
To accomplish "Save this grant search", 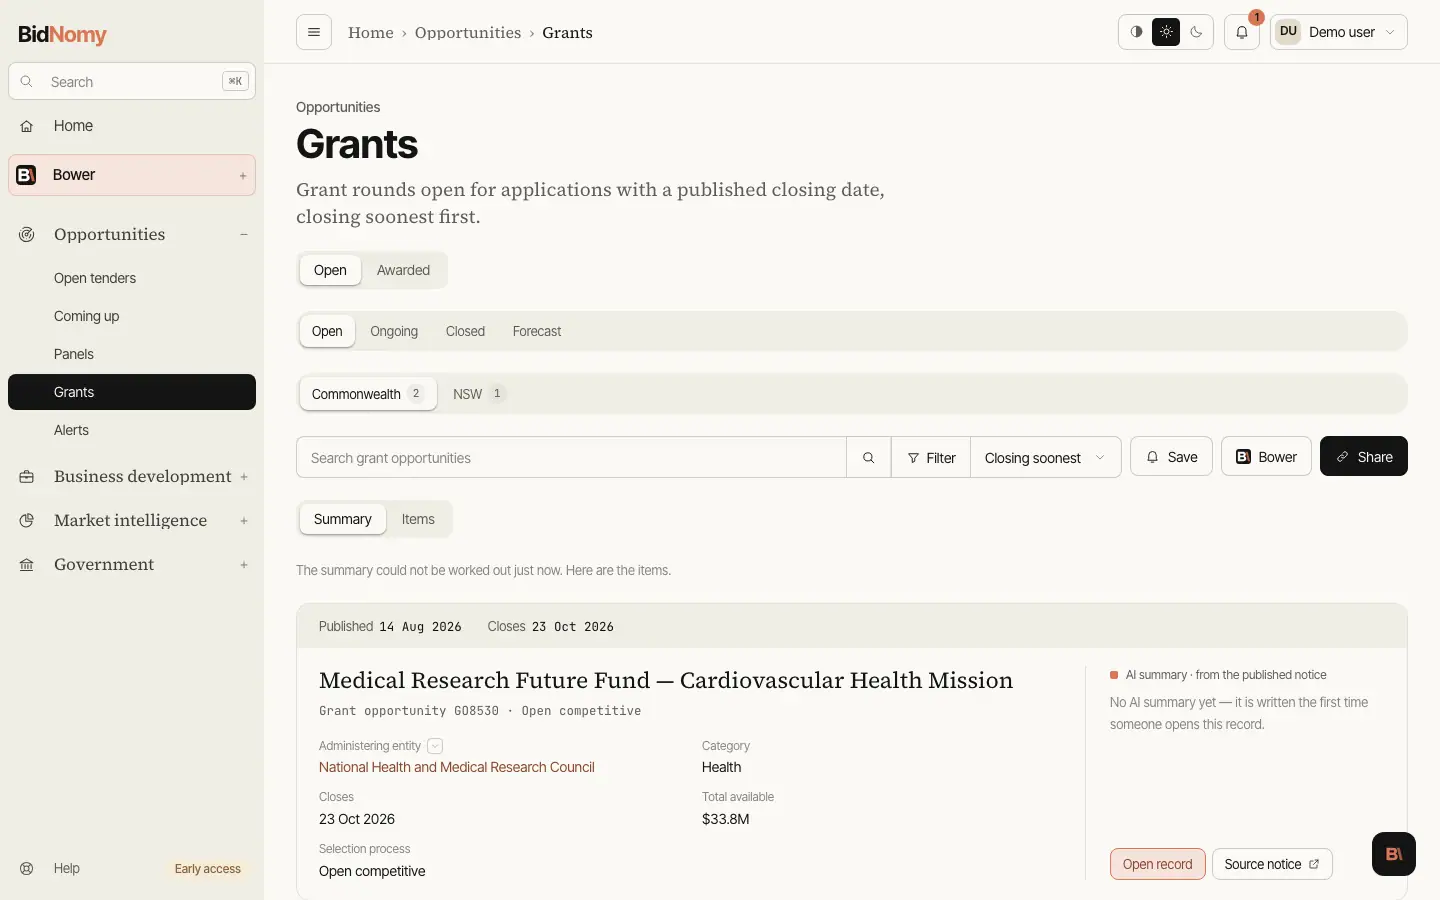I will (x=1172, y=456).
